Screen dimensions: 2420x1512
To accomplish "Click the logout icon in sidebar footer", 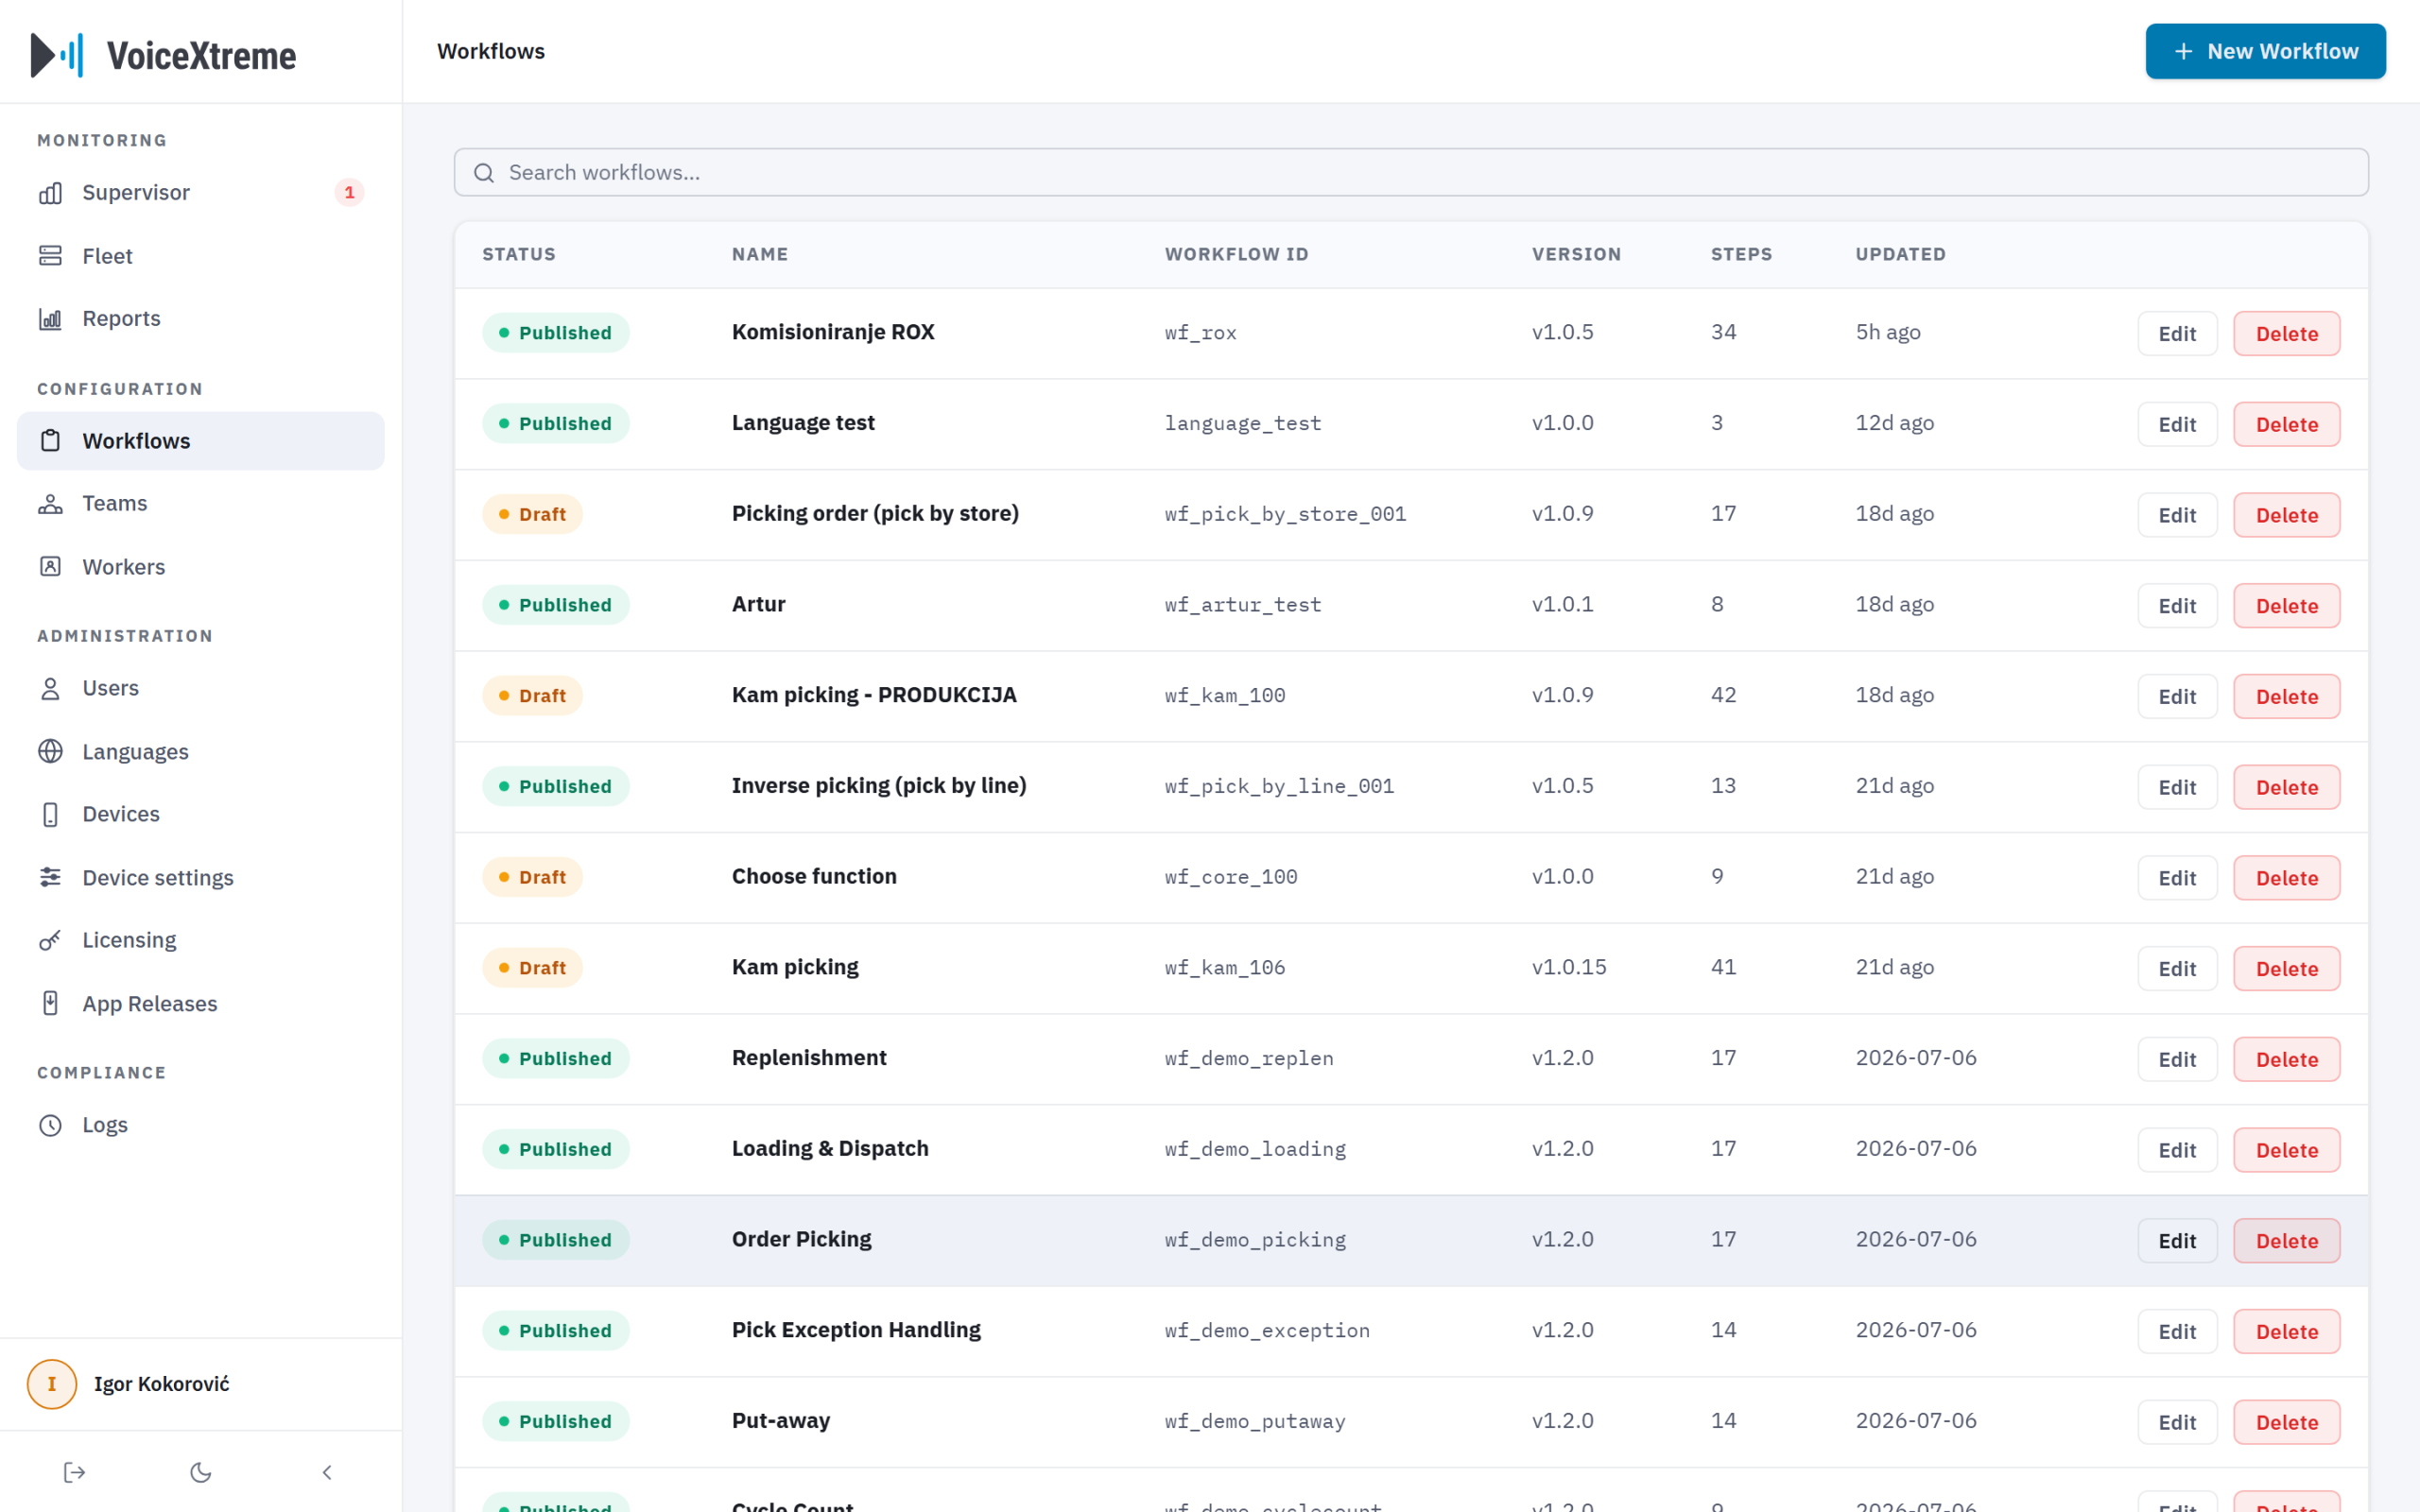I will click(x=74, y=1472).
